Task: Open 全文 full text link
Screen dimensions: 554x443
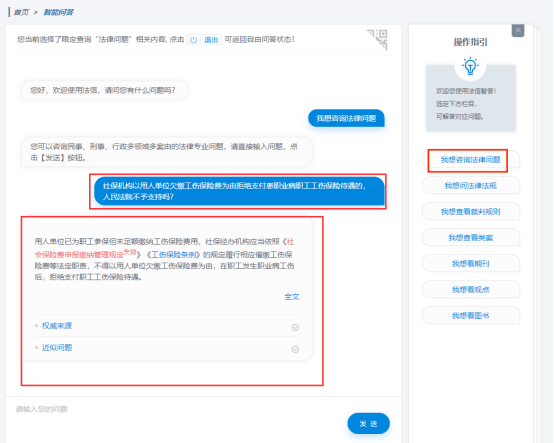Action: (x=292, y=297)
